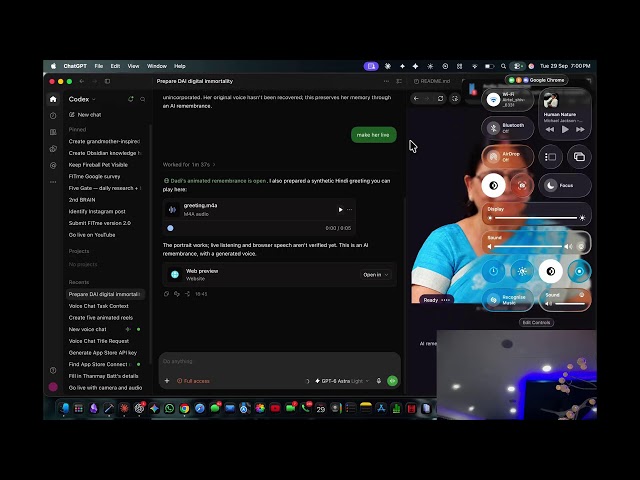Click the reload icon in the preview pane

(440, 98)
